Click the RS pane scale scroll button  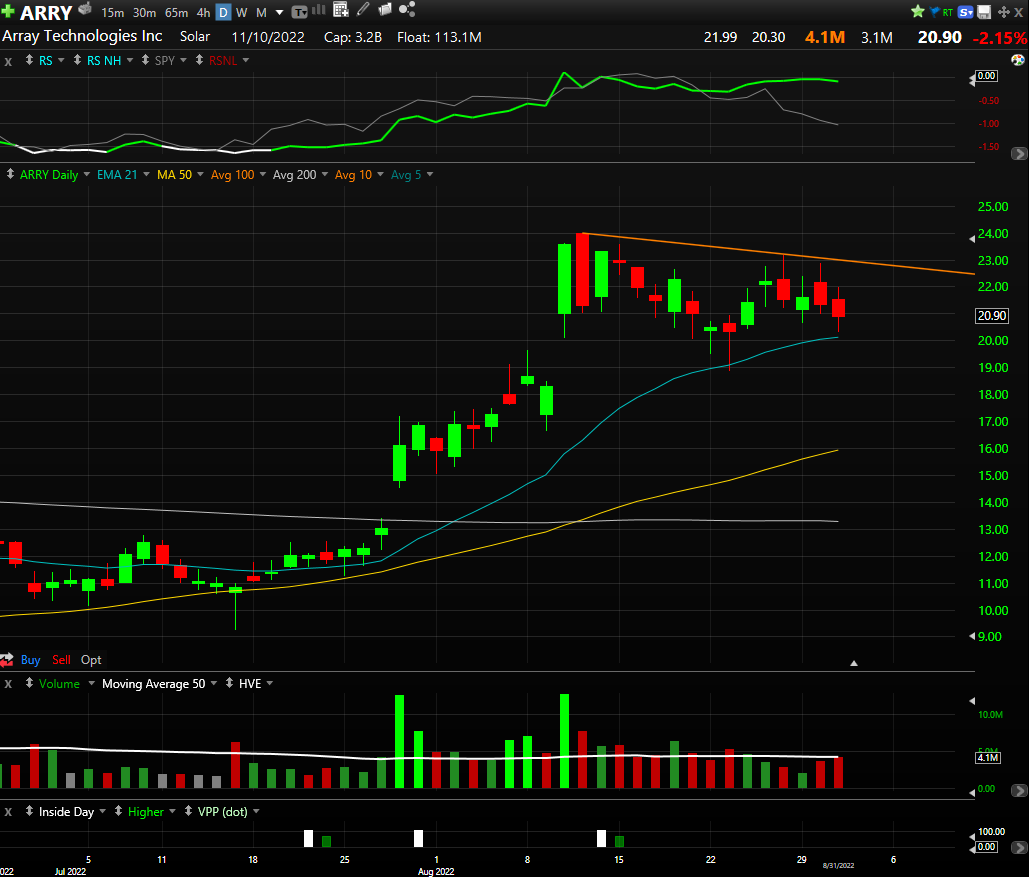tap(1019, 154)
